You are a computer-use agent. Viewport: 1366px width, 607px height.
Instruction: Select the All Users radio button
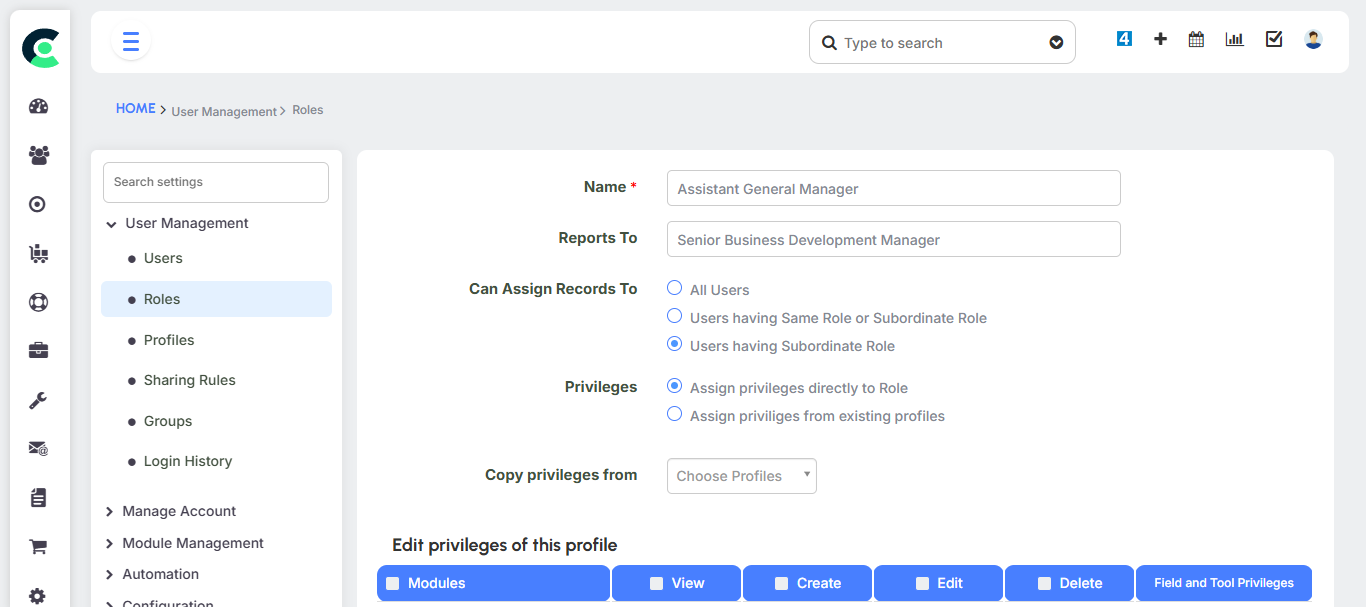click(x=675, y=288)
